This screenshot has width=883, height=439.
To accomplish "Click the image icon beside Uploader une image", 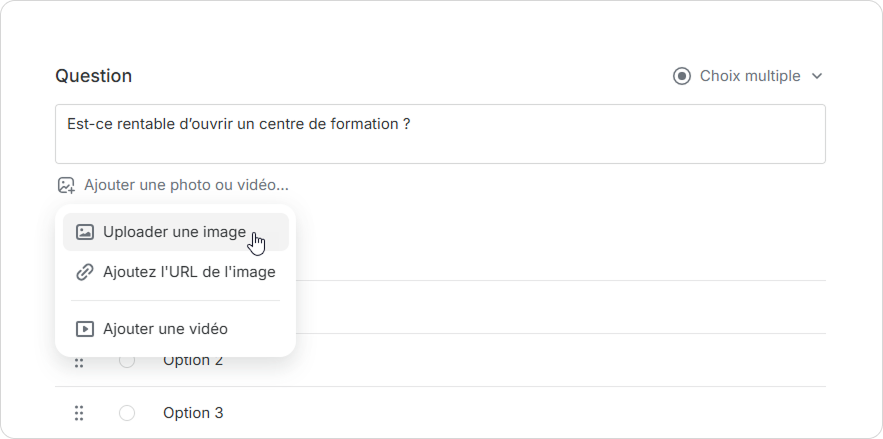I will [85, 232].
